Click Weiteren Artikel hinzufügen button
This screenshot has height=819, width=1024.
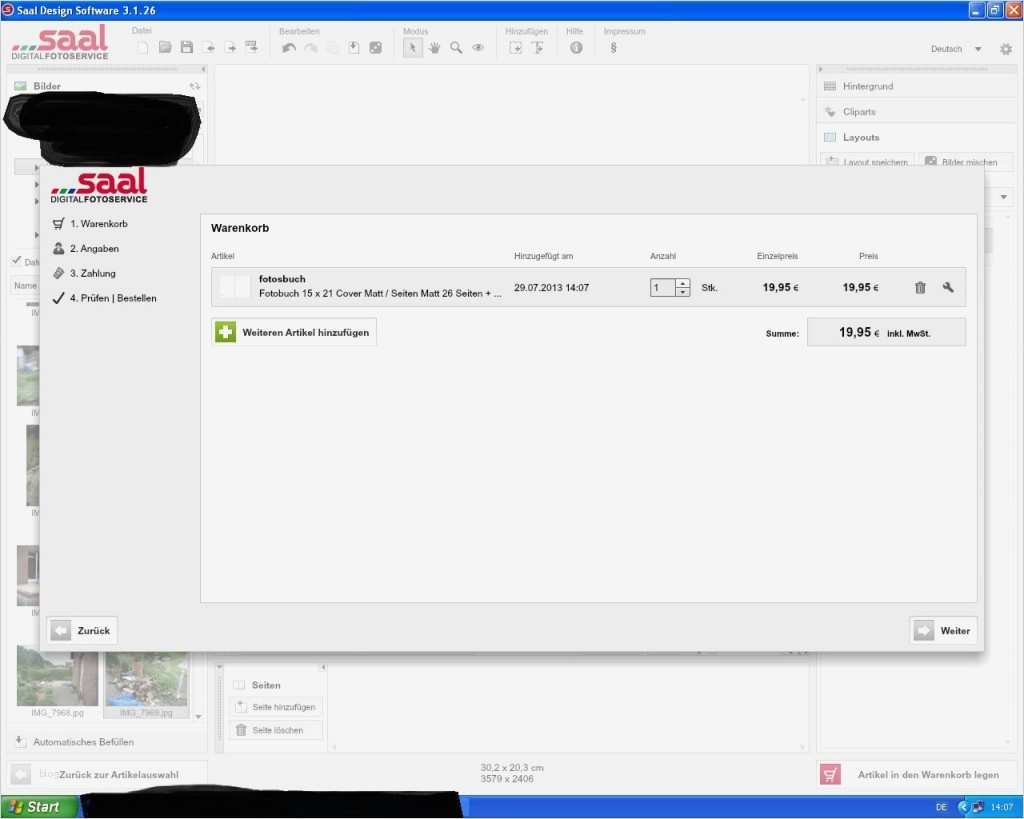click(294, 332)
